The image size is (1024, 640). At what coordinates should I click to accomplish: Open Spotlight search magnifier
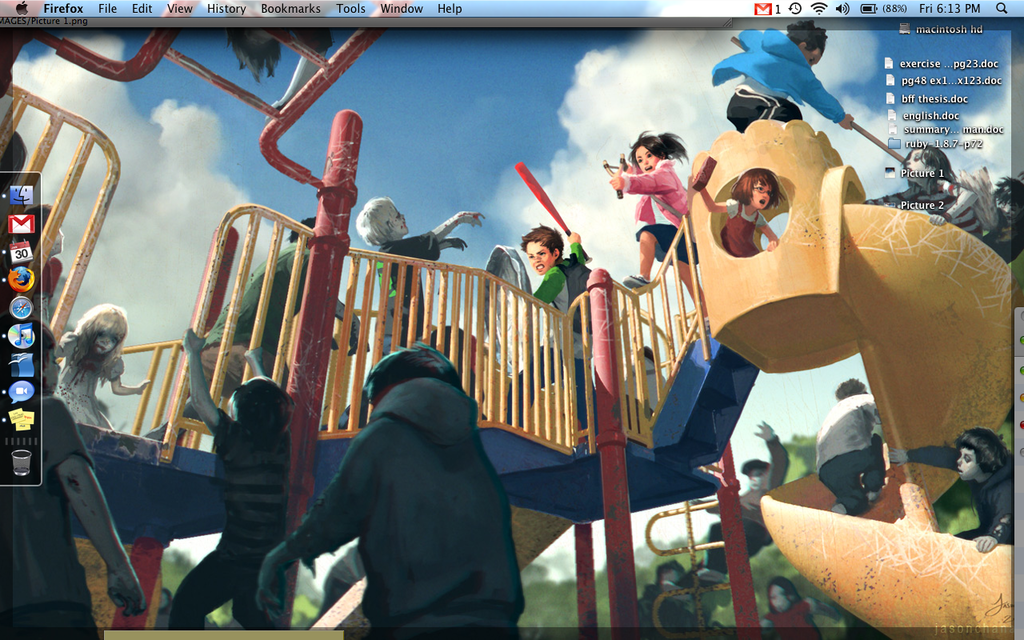1001,8
